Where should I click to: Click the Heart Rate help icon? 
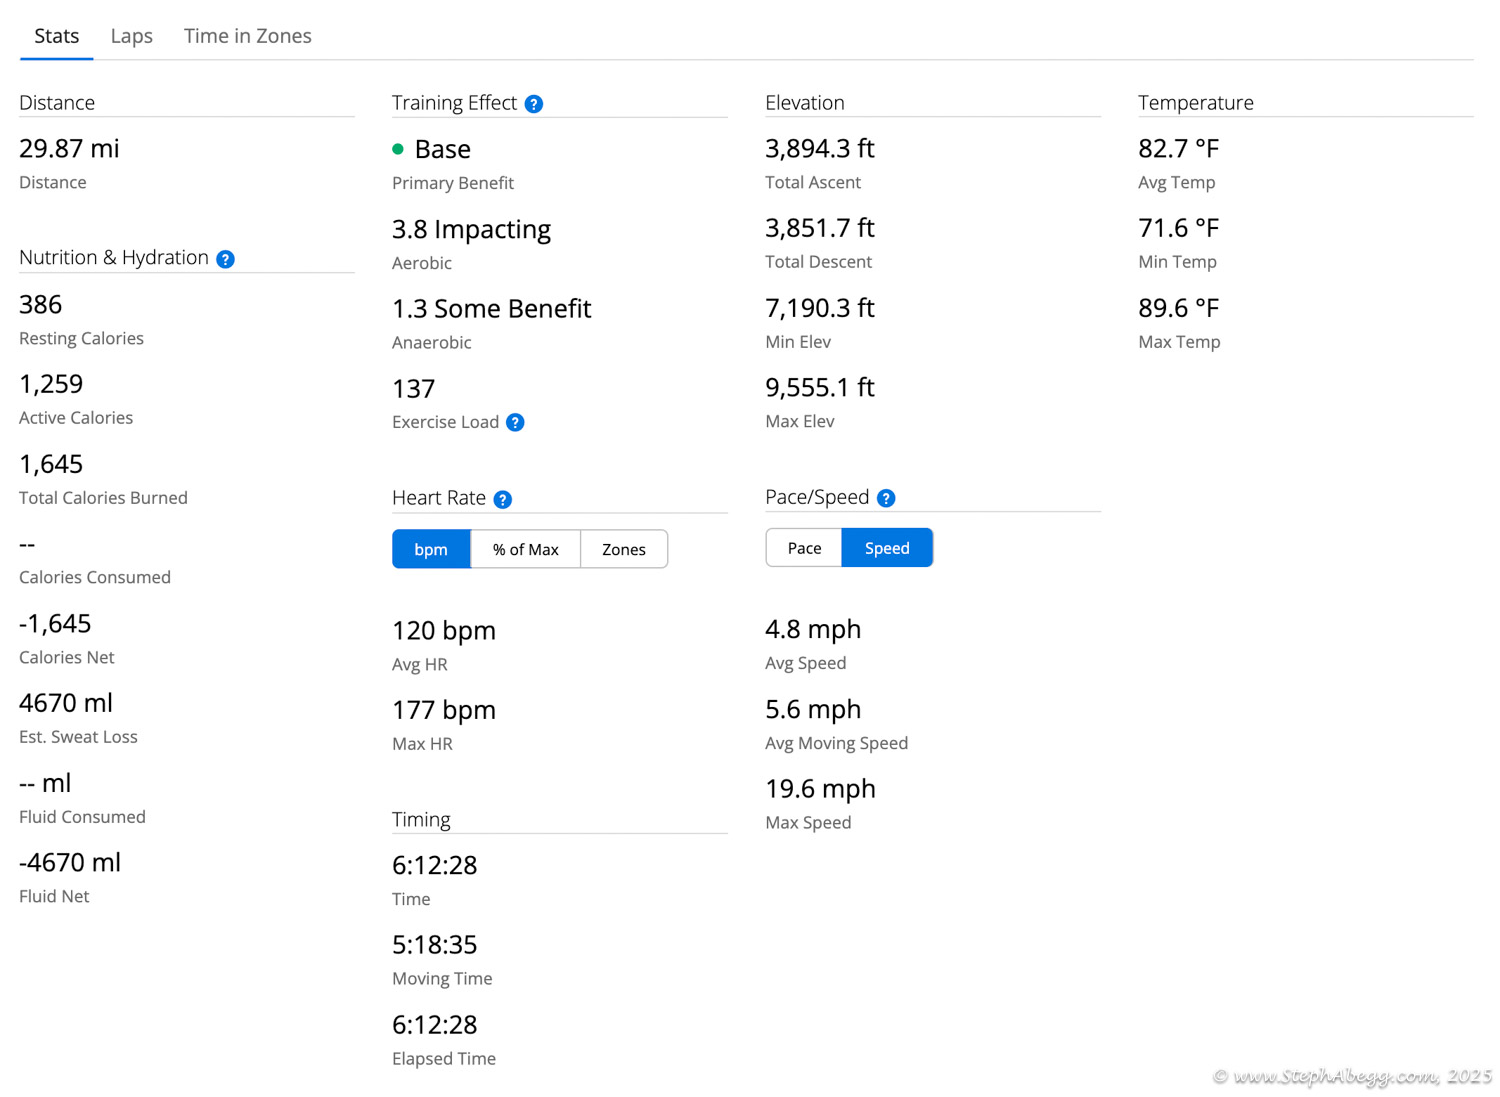(x=503, y=499)
